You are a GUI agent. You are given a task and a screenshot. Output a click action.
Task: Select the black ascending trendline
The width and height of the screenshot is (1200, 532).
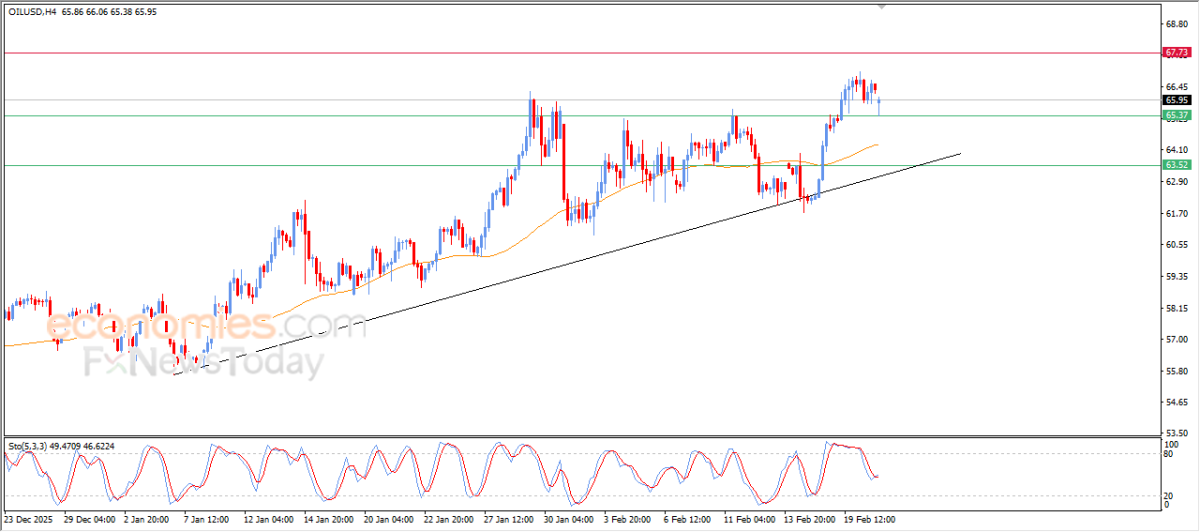566,264
